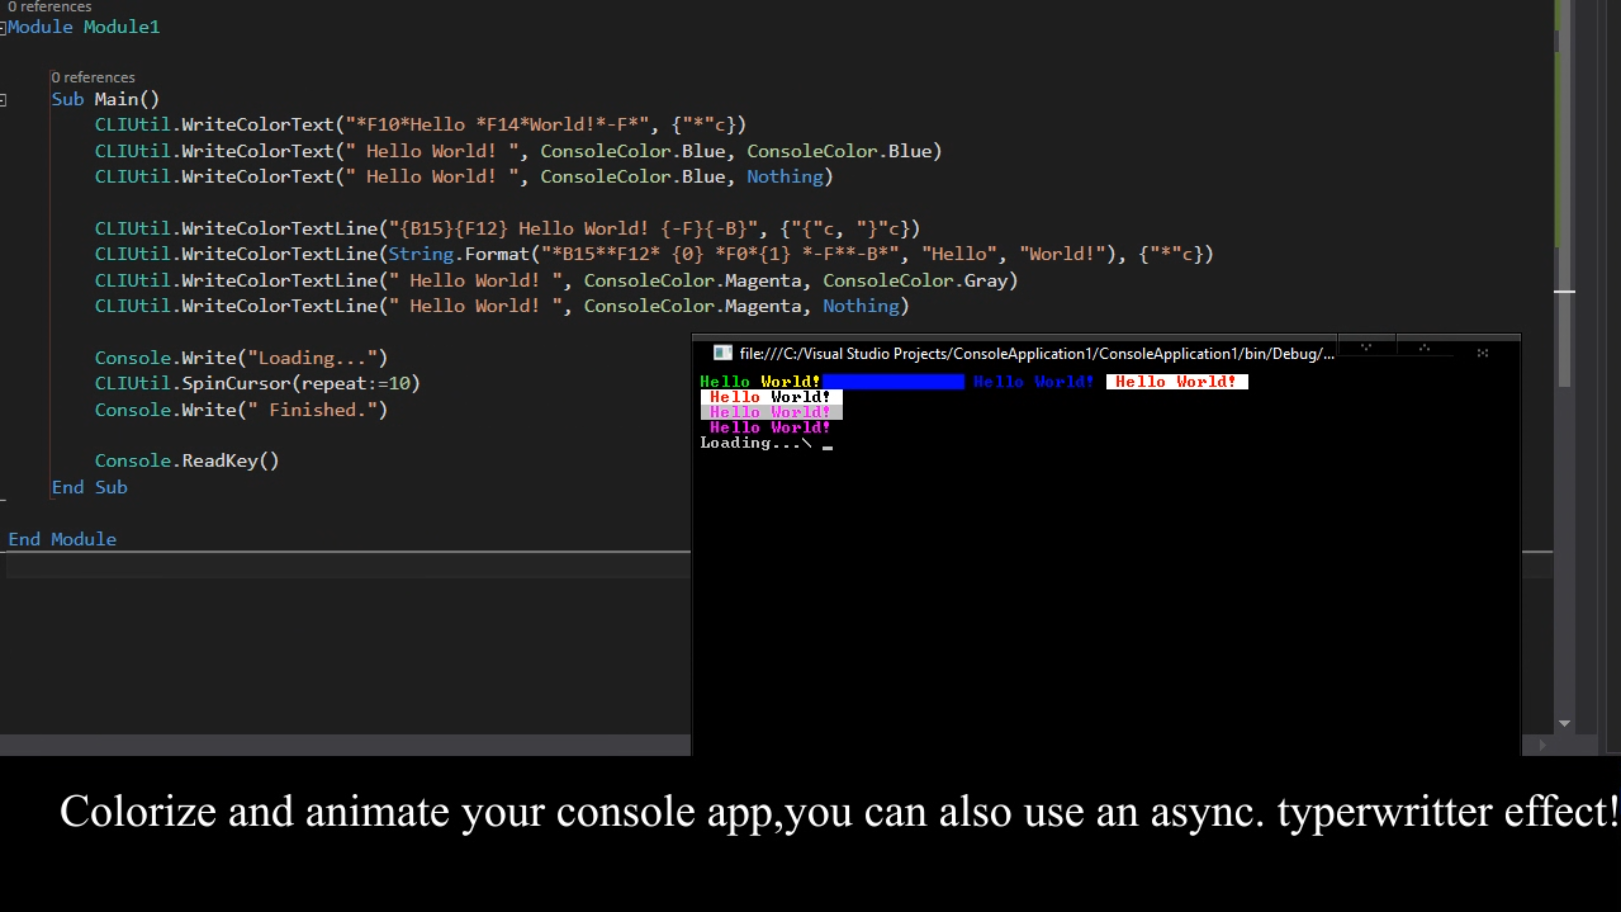
Task: Click the red 'Hello World!' on white background
Action: click(1177, 381)
